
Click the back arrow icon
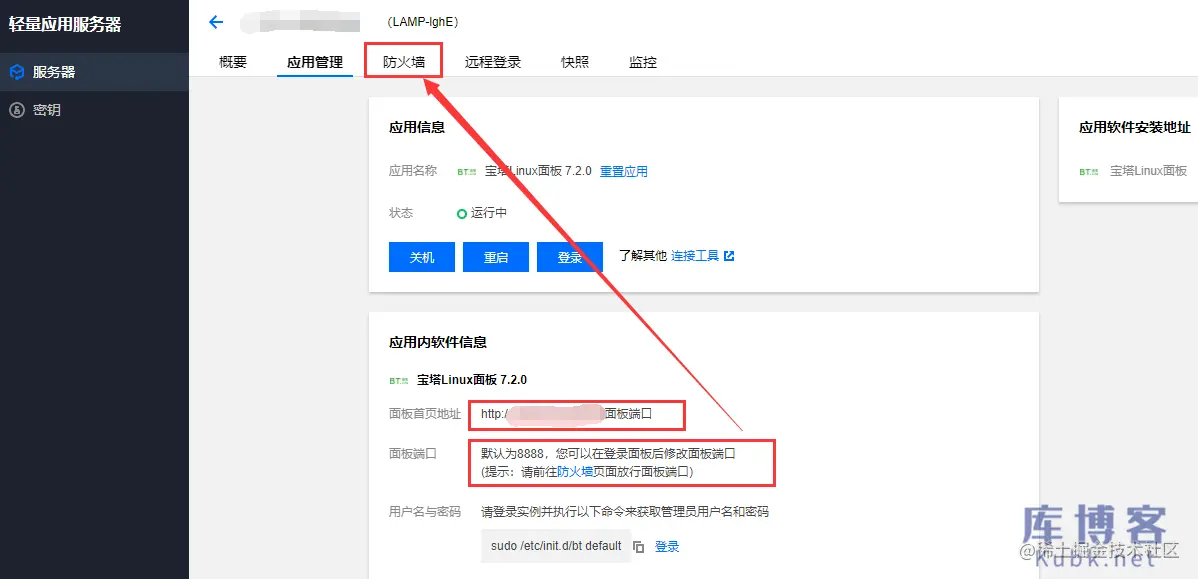coord(216,22)
